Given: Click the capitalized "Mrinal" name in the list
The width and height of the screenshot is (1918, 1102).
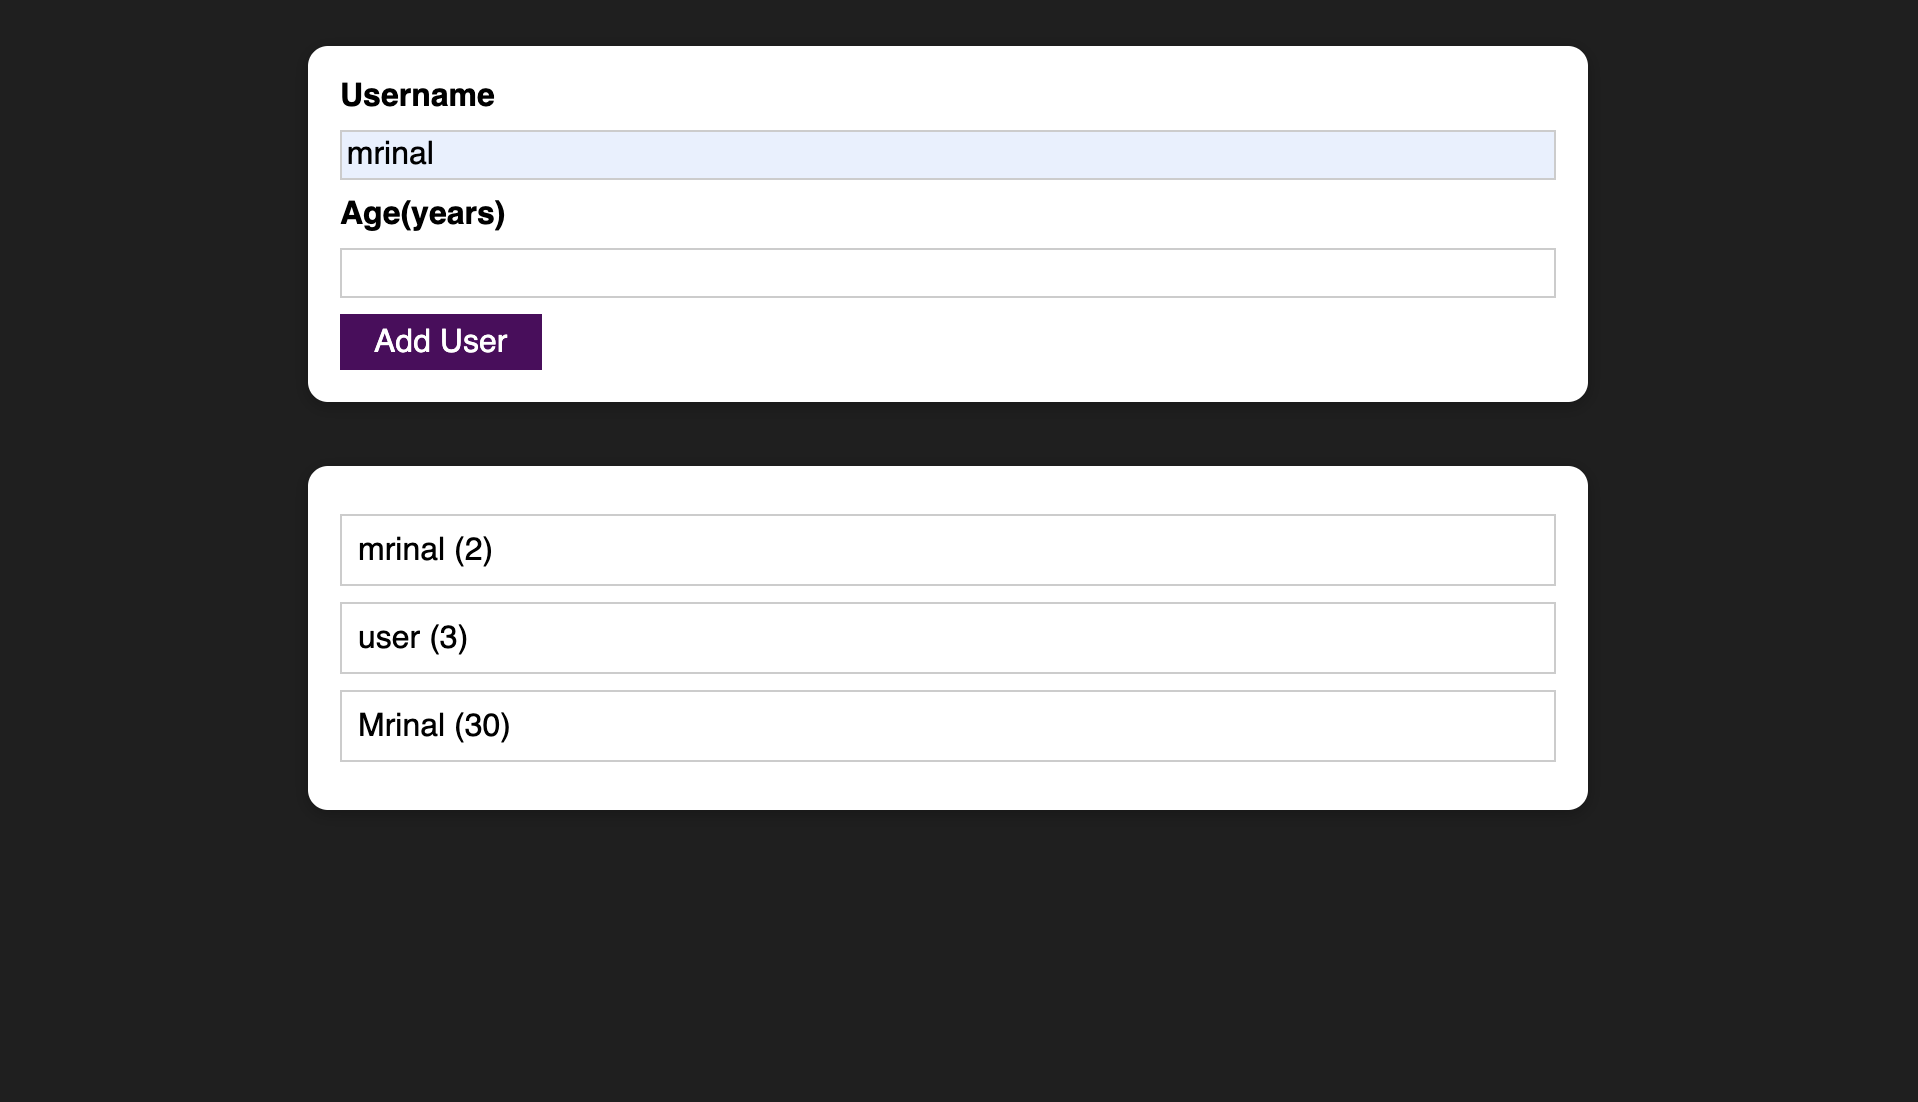Looking at the screenshot, I should 401,725.
